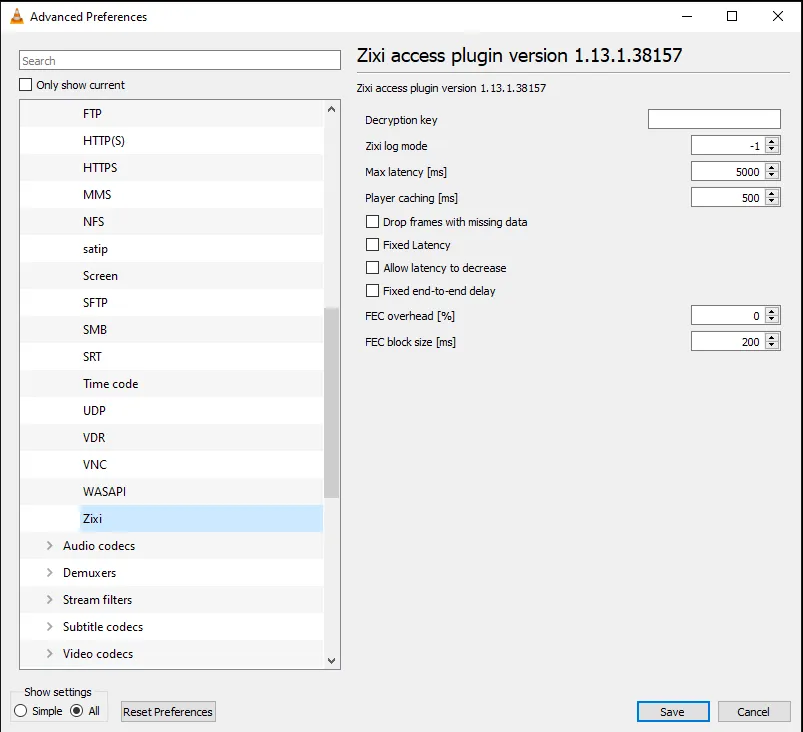Expand the Demuxers tree node
803x732 pixels.
pyautogui.click(x=50, y=573)
